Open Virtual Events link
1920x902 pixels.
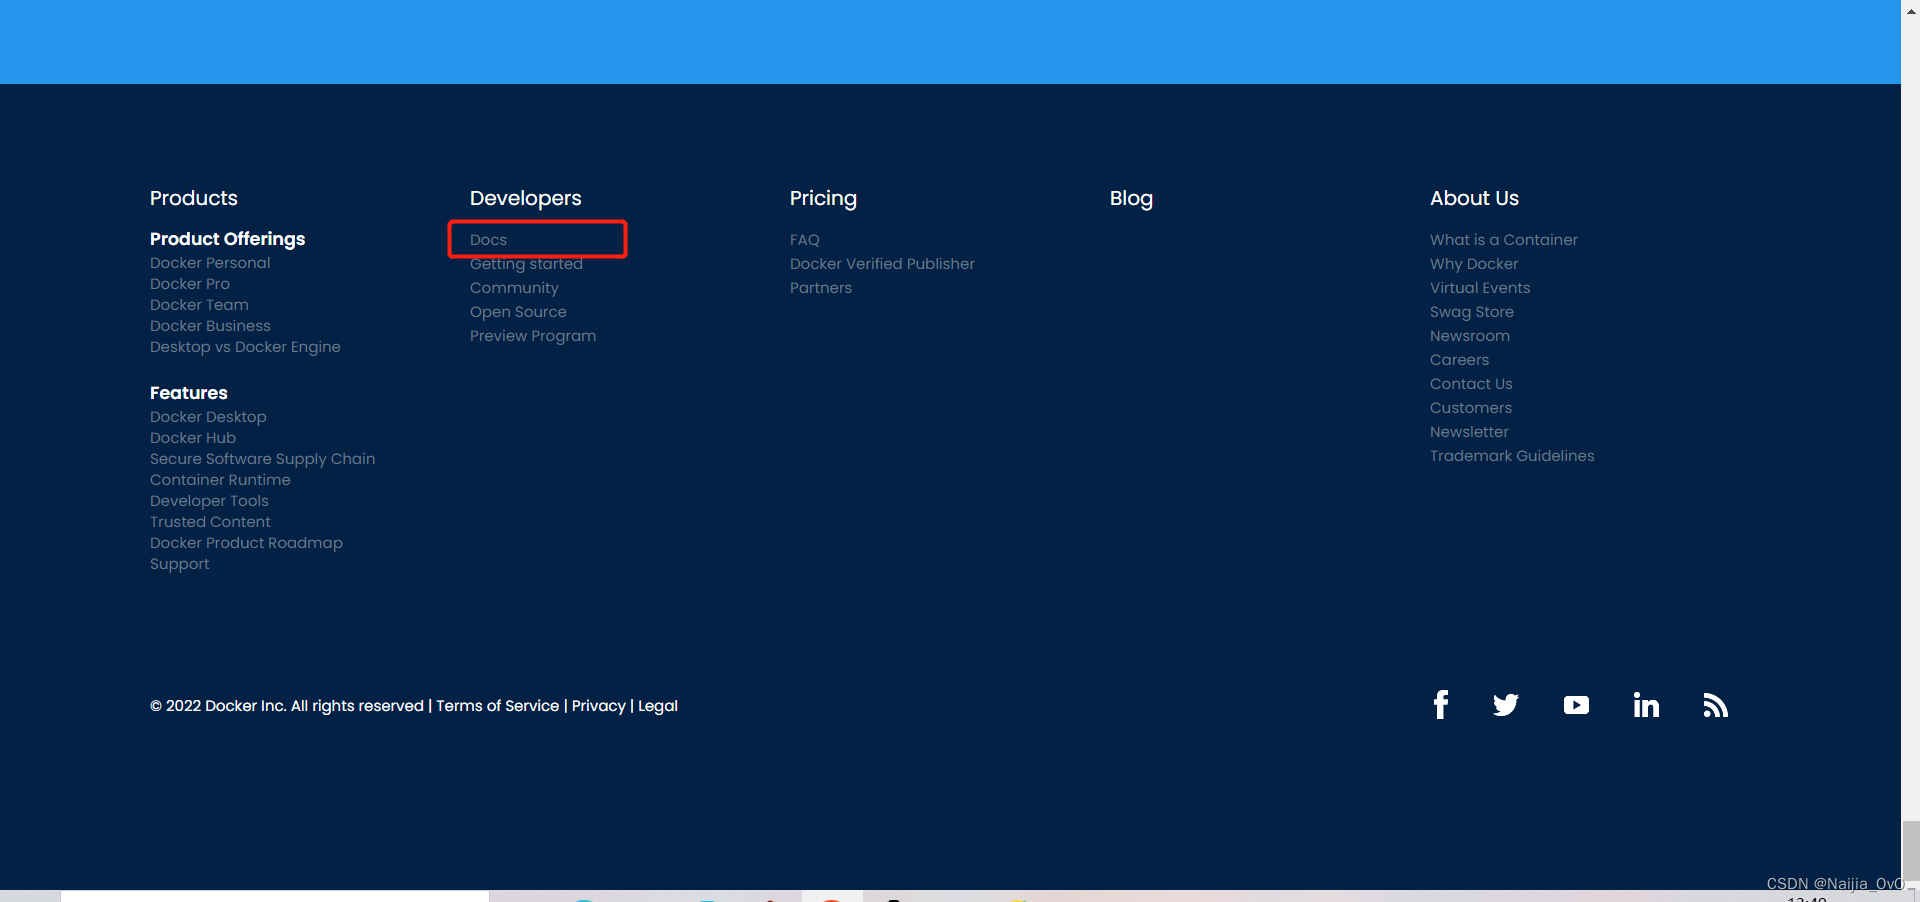1480,288
